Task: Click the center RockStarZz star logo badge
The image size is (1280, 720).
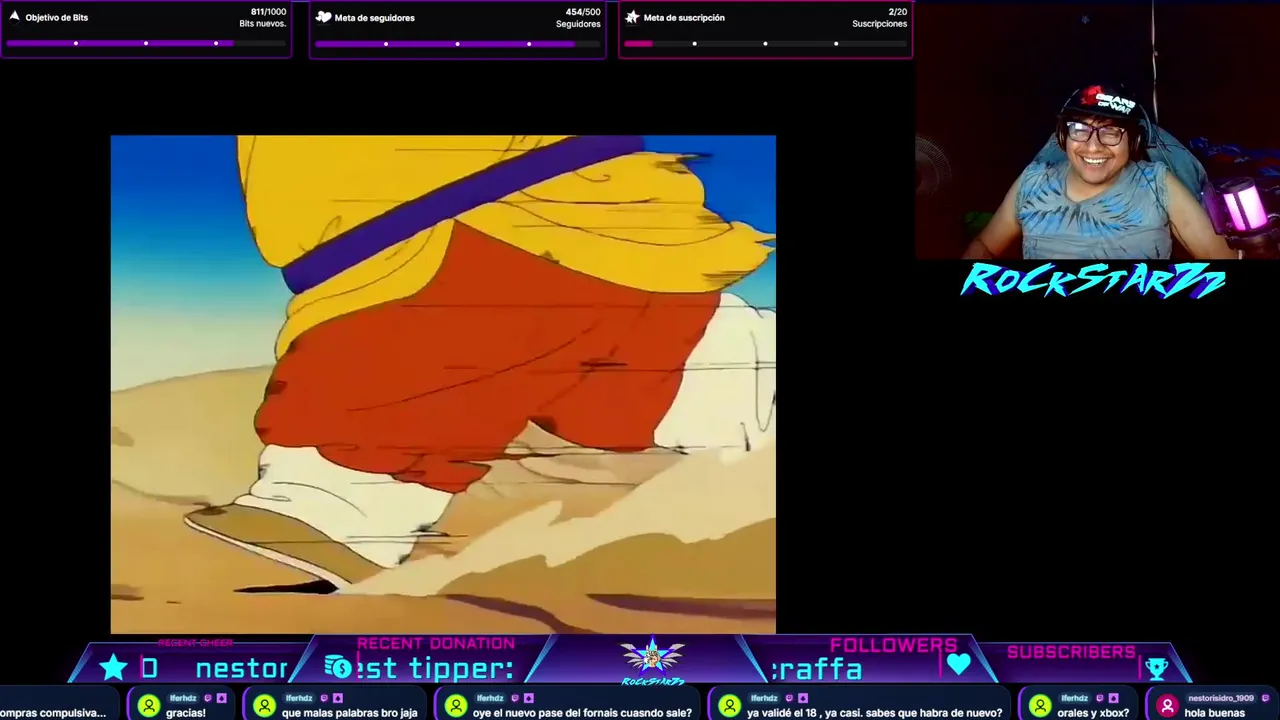Action: (x=652, y=660)
